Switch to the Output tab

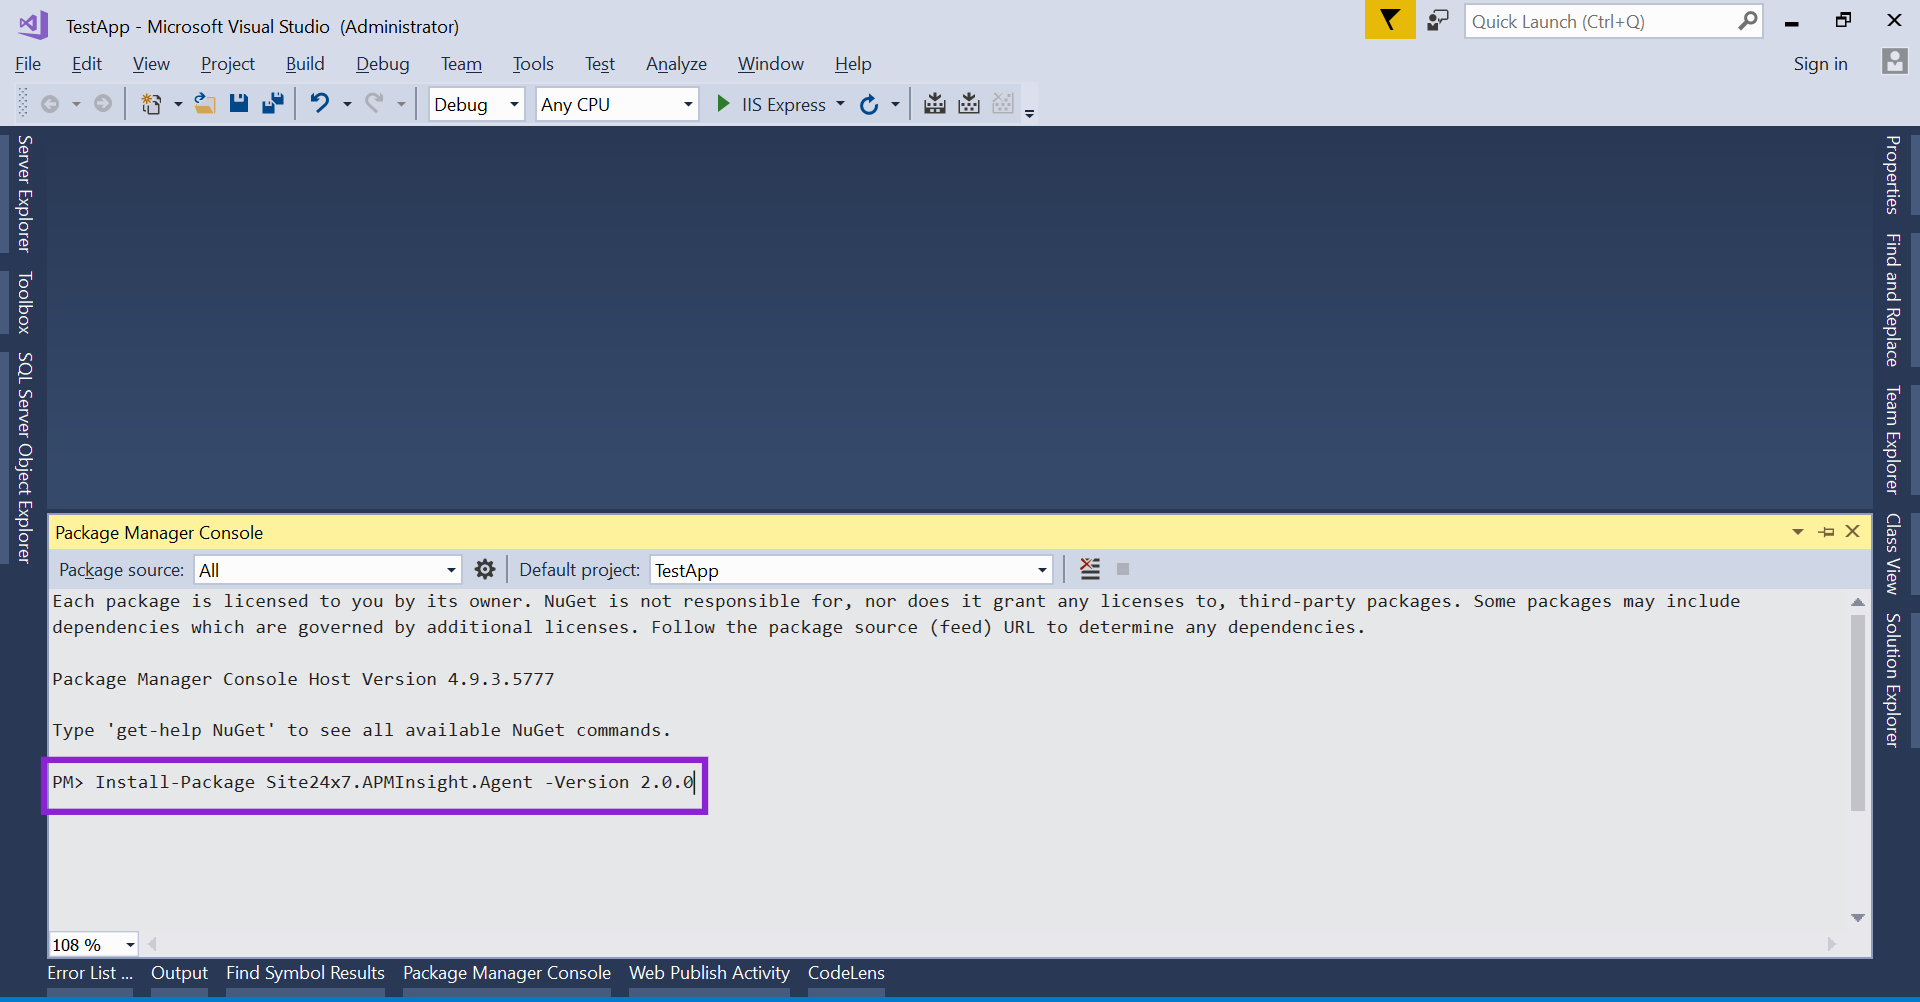tap(179, 972)
